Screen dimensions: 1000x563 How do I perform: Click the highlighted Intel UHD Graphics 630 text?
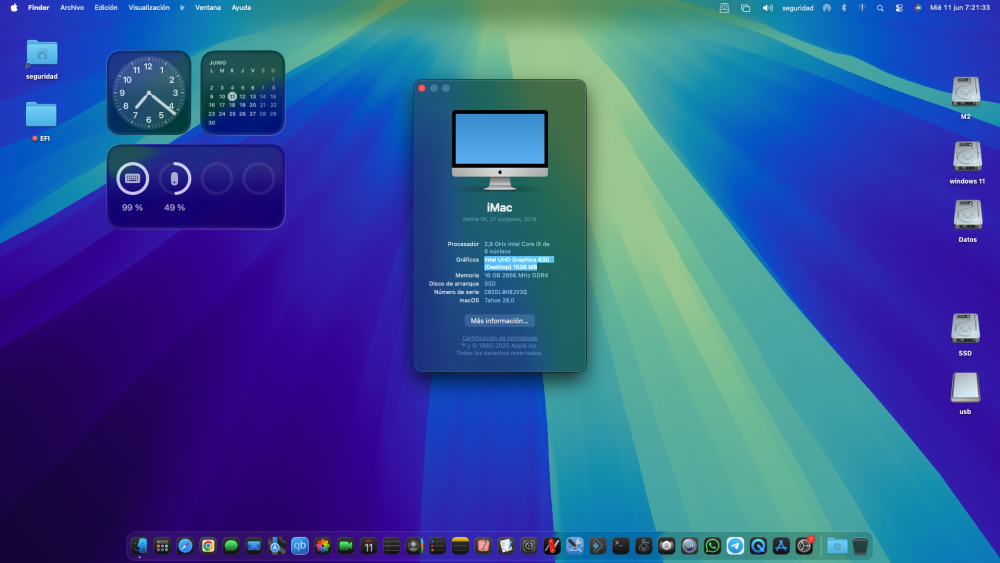click(x=518, y=263)
